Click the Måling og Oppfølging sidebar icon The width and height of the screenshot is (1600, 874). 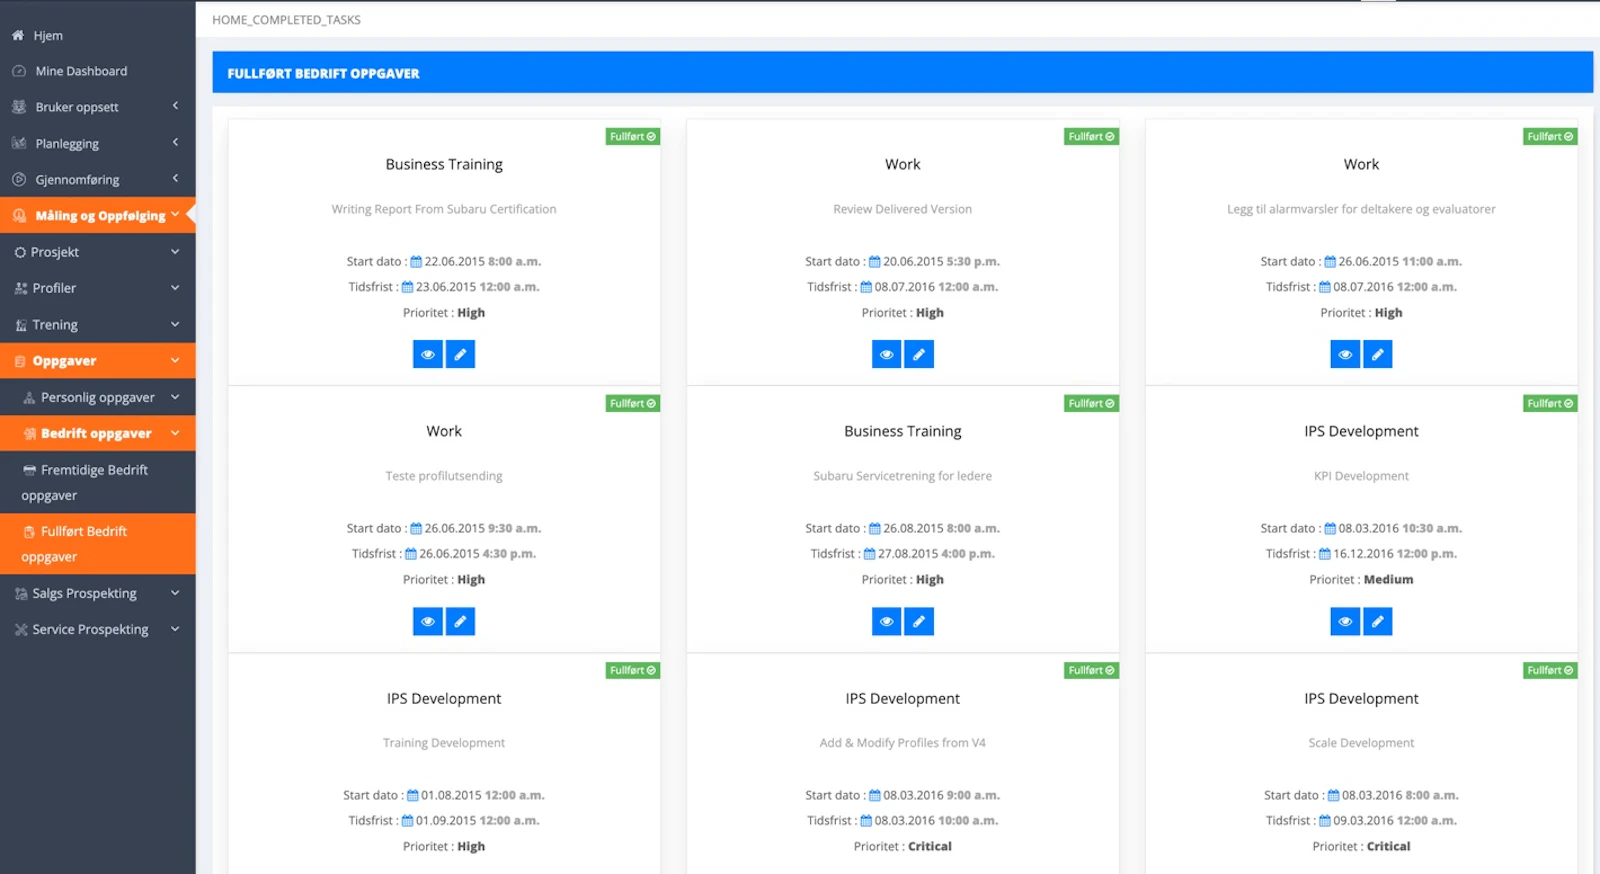pyautogui.click(x=19, y=216)
